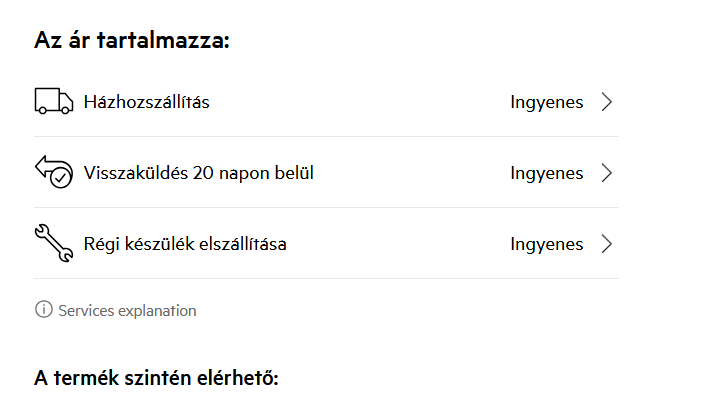Viewport: 718px width, 402px height.
Task: Click the delivery truck icon
Action: [54, 101]
